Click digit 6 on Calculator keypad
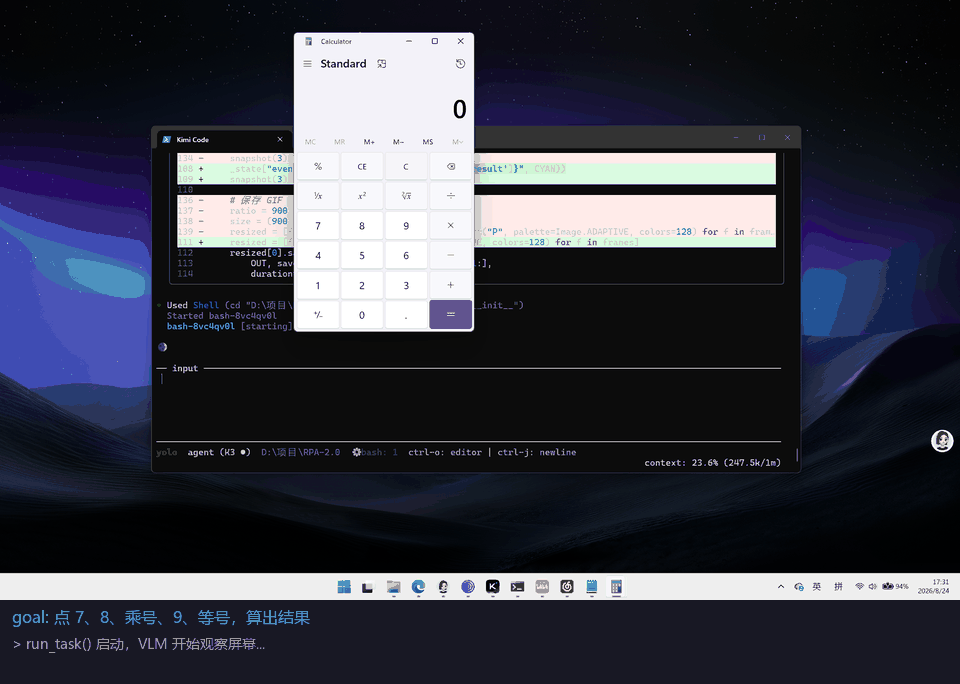Image resolution: width=960 pixels, height=684 pixels. click(406, 255)
